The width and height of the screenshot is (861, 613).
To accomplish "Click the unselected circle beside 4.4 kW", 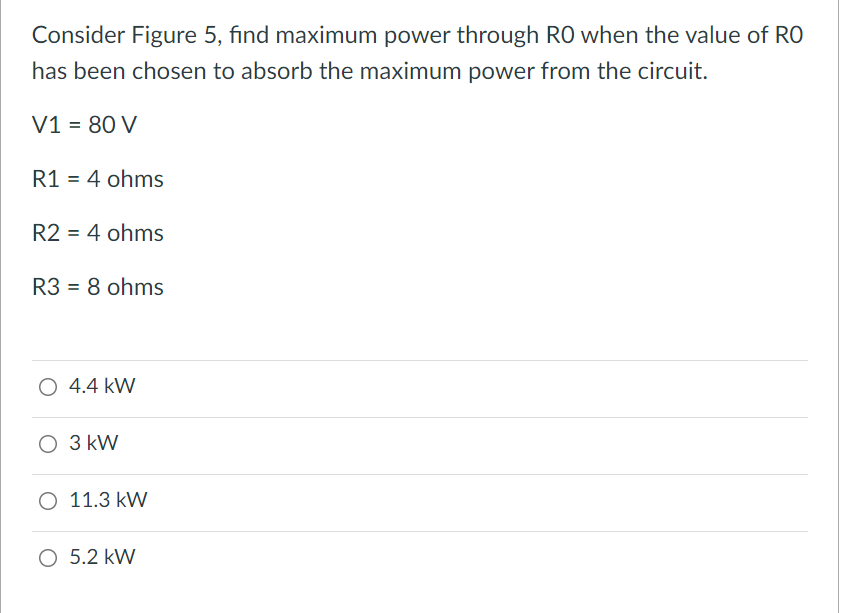I will [x=47, y=387].
